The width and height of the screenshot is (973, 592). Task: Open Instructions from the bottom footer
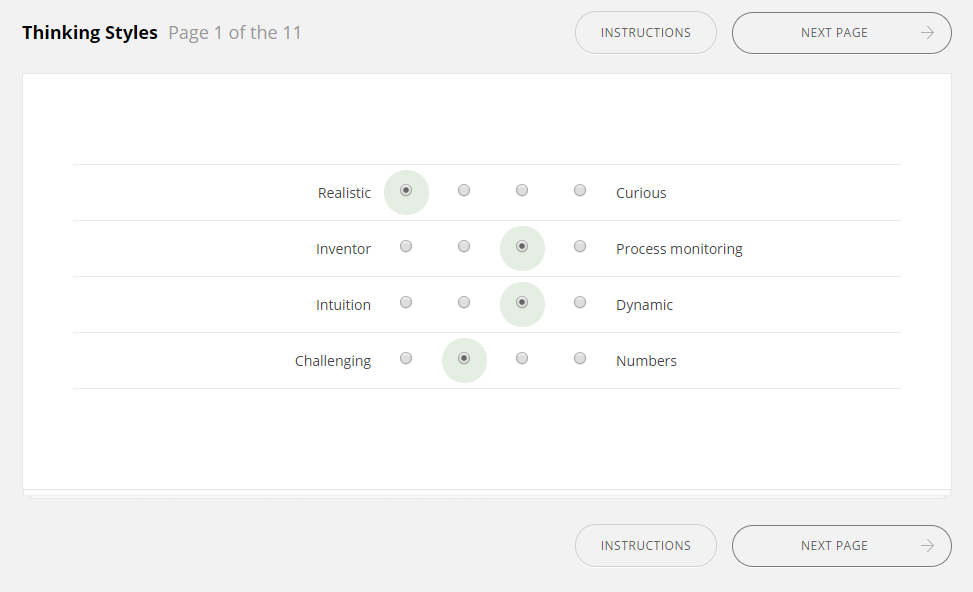pyautogui.click(x=646, y=546)
